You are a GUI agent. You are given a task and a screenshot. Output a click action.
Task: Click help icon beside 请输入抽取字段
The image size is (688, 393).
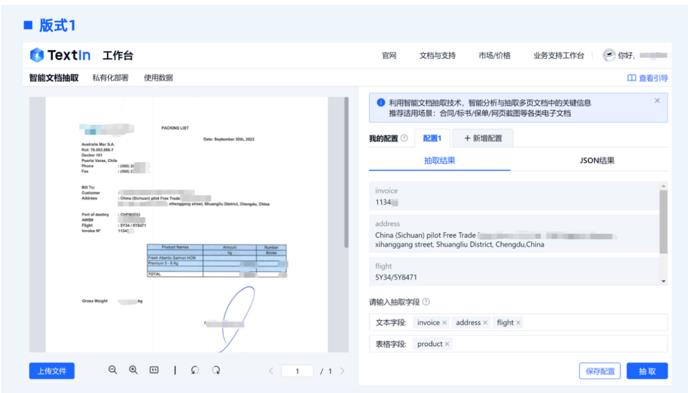point(426,302)
